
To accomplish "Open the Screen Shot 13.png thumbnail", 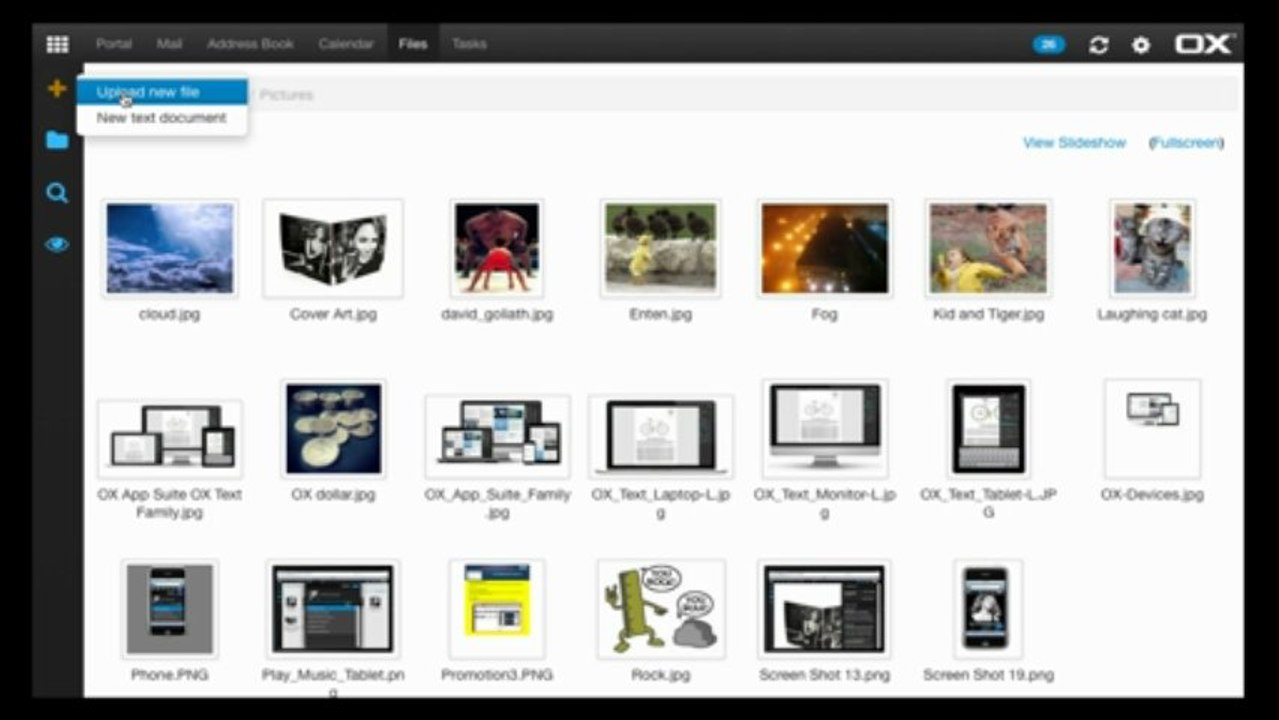I will [x=824, y=609].
